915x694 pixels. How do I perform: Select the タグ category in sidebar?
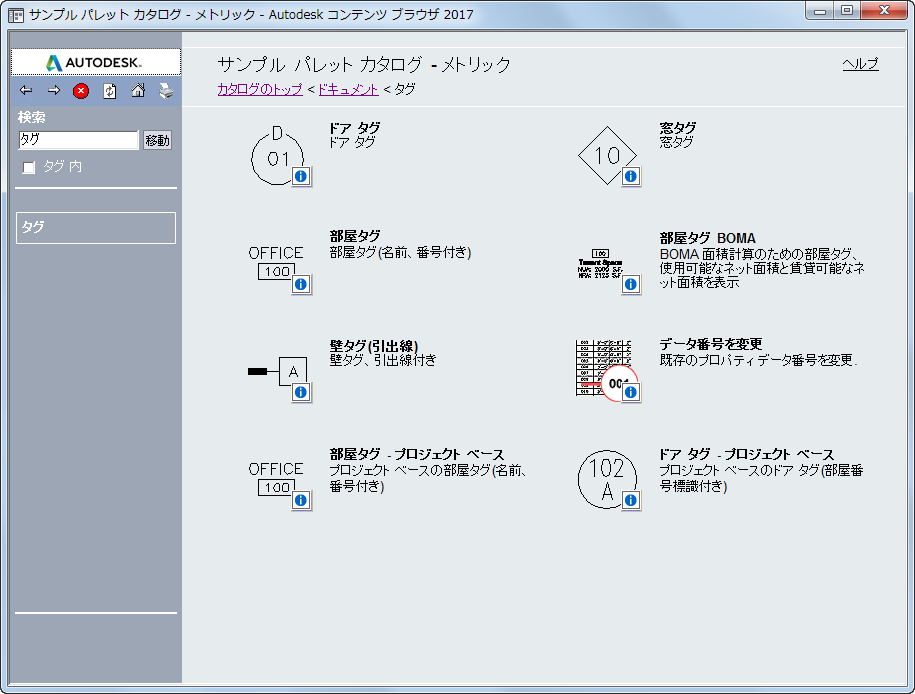tap(96, 228)
